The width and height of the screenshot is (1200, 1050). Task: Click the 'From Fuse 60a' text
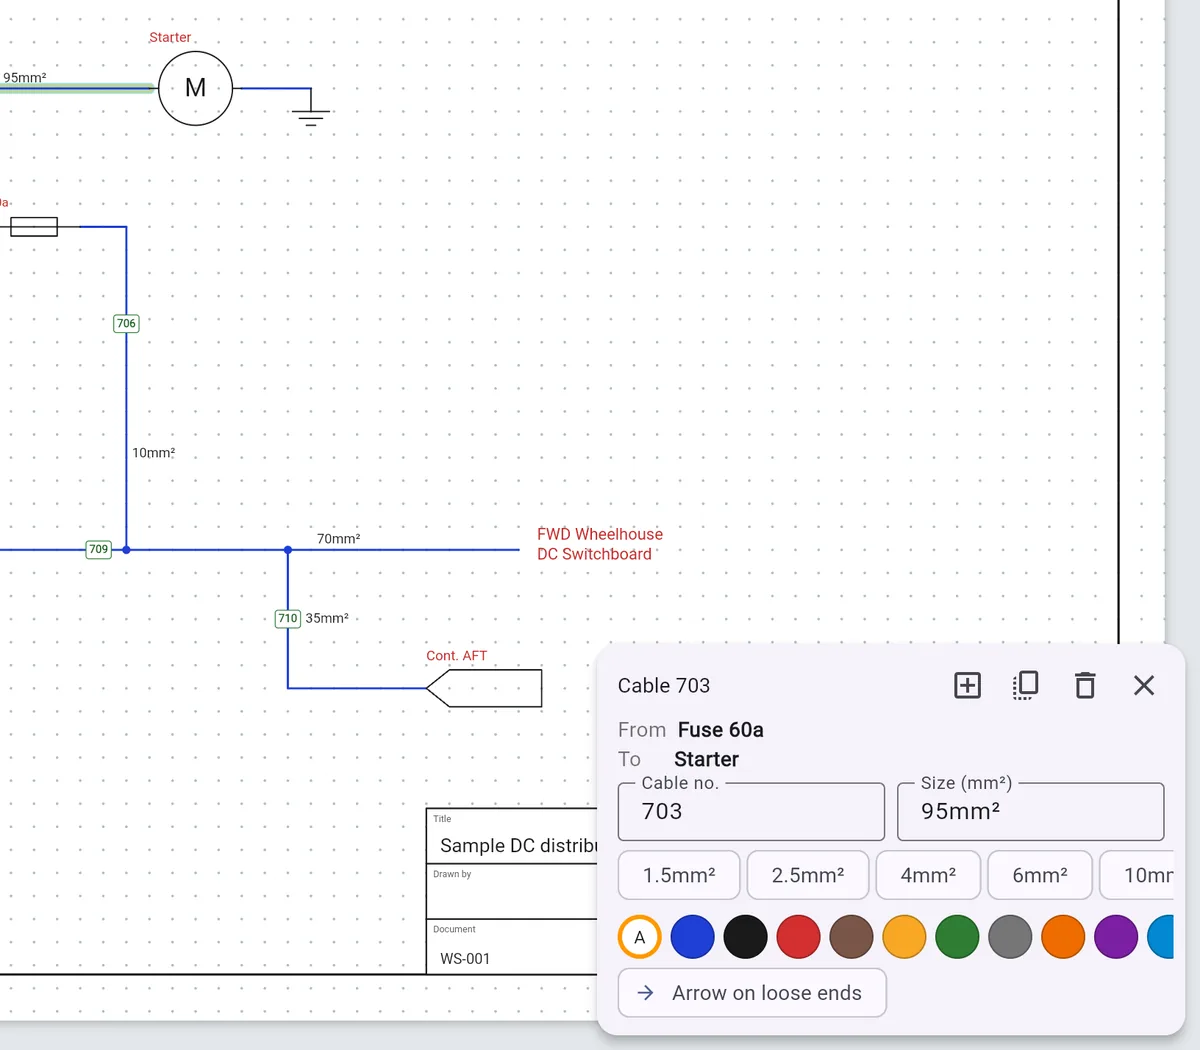[691, 730]
